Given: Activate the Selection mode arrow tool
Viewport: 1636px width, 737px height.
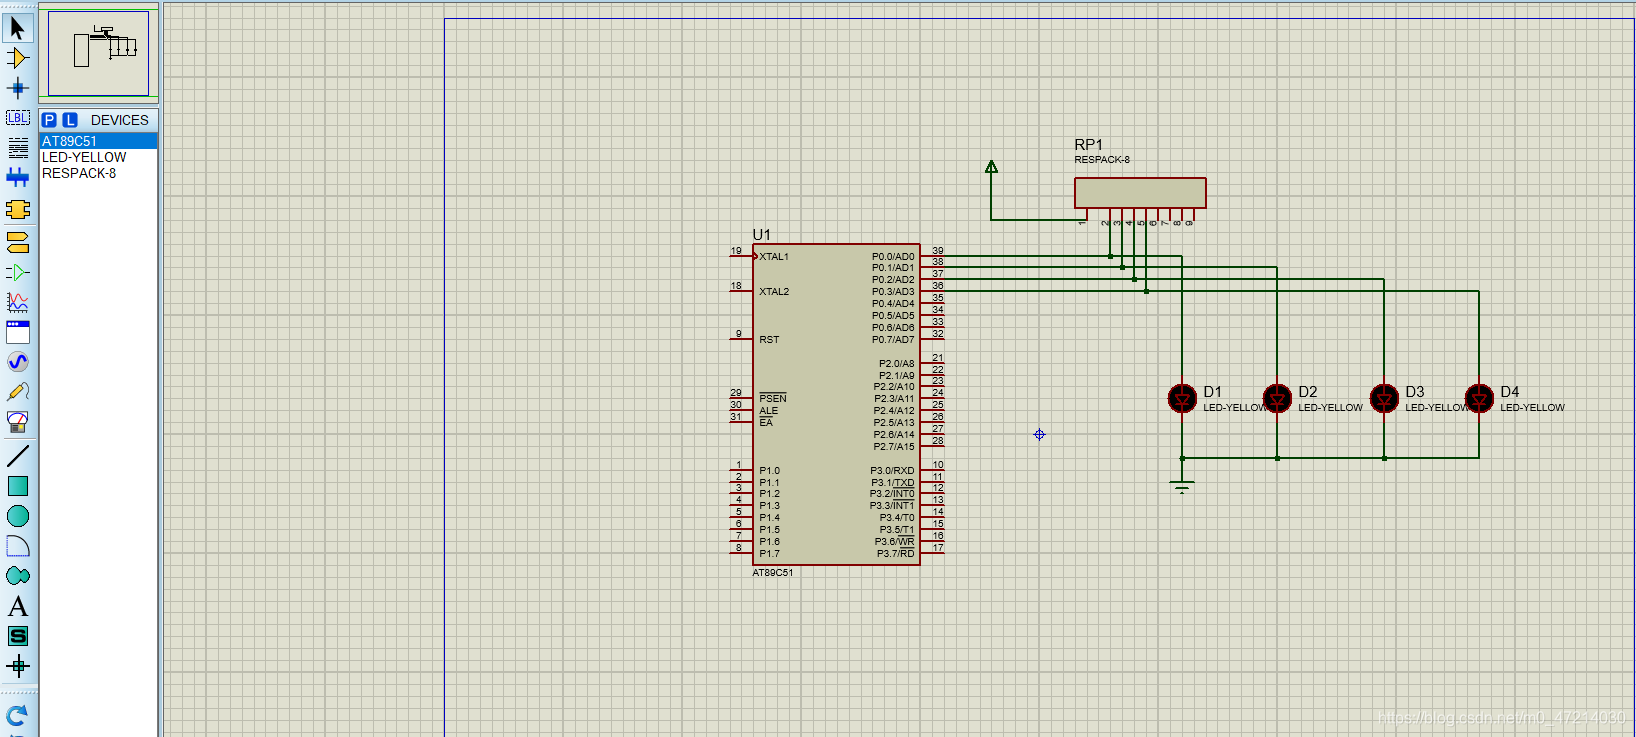Looking at the screenshot, I should click(x=17, y=28).
